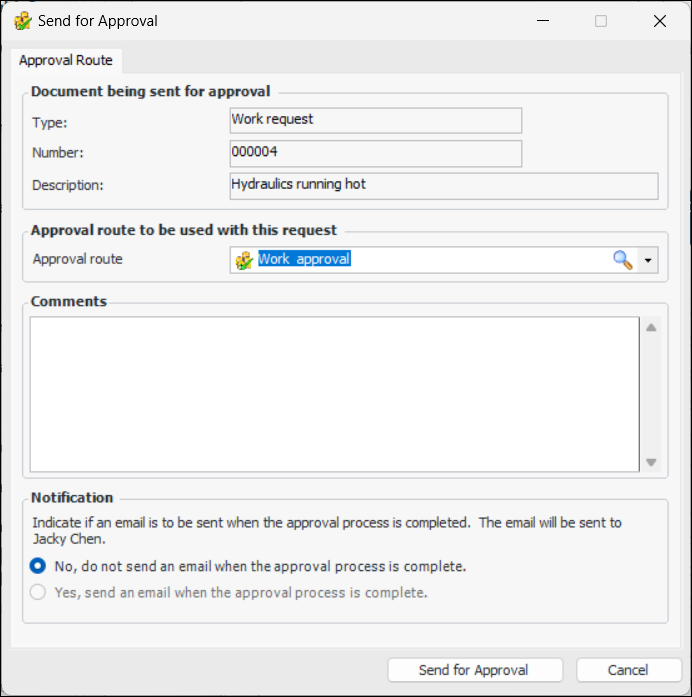
Task: Click the Number field showing 000004
Action: coord(375,153)
